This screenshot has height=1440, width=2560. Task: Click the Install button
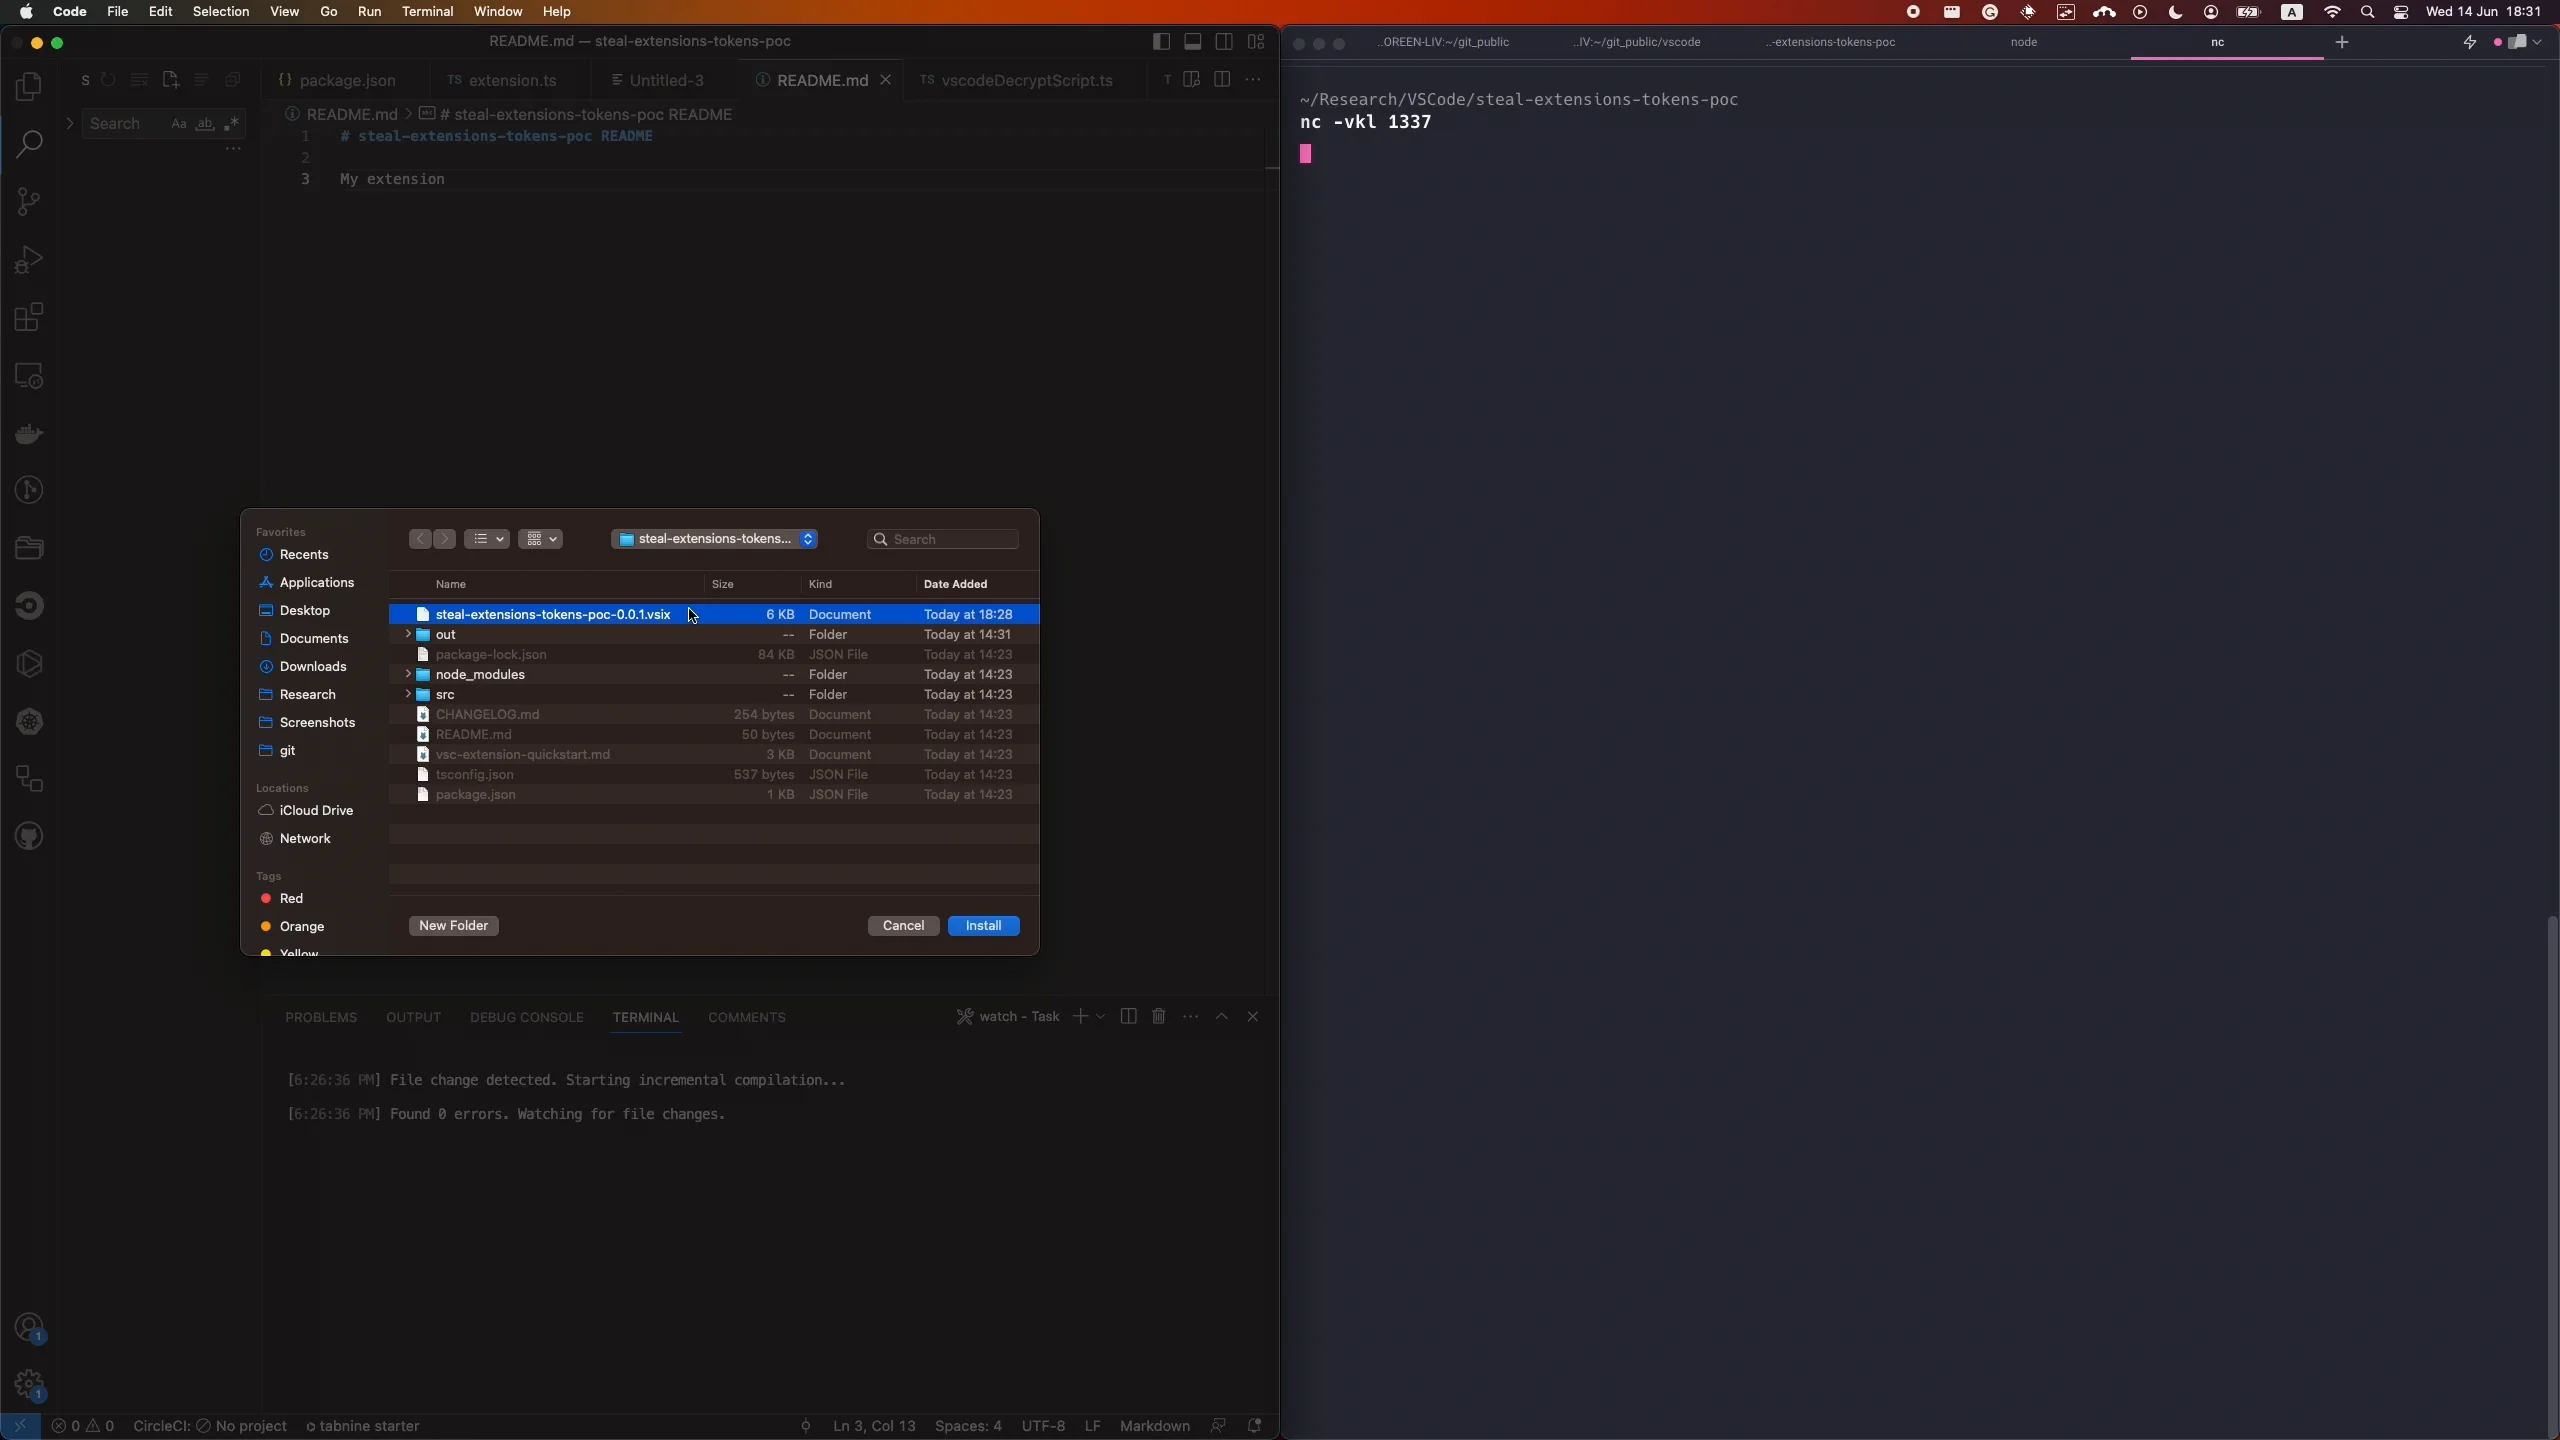coord(982,925)
